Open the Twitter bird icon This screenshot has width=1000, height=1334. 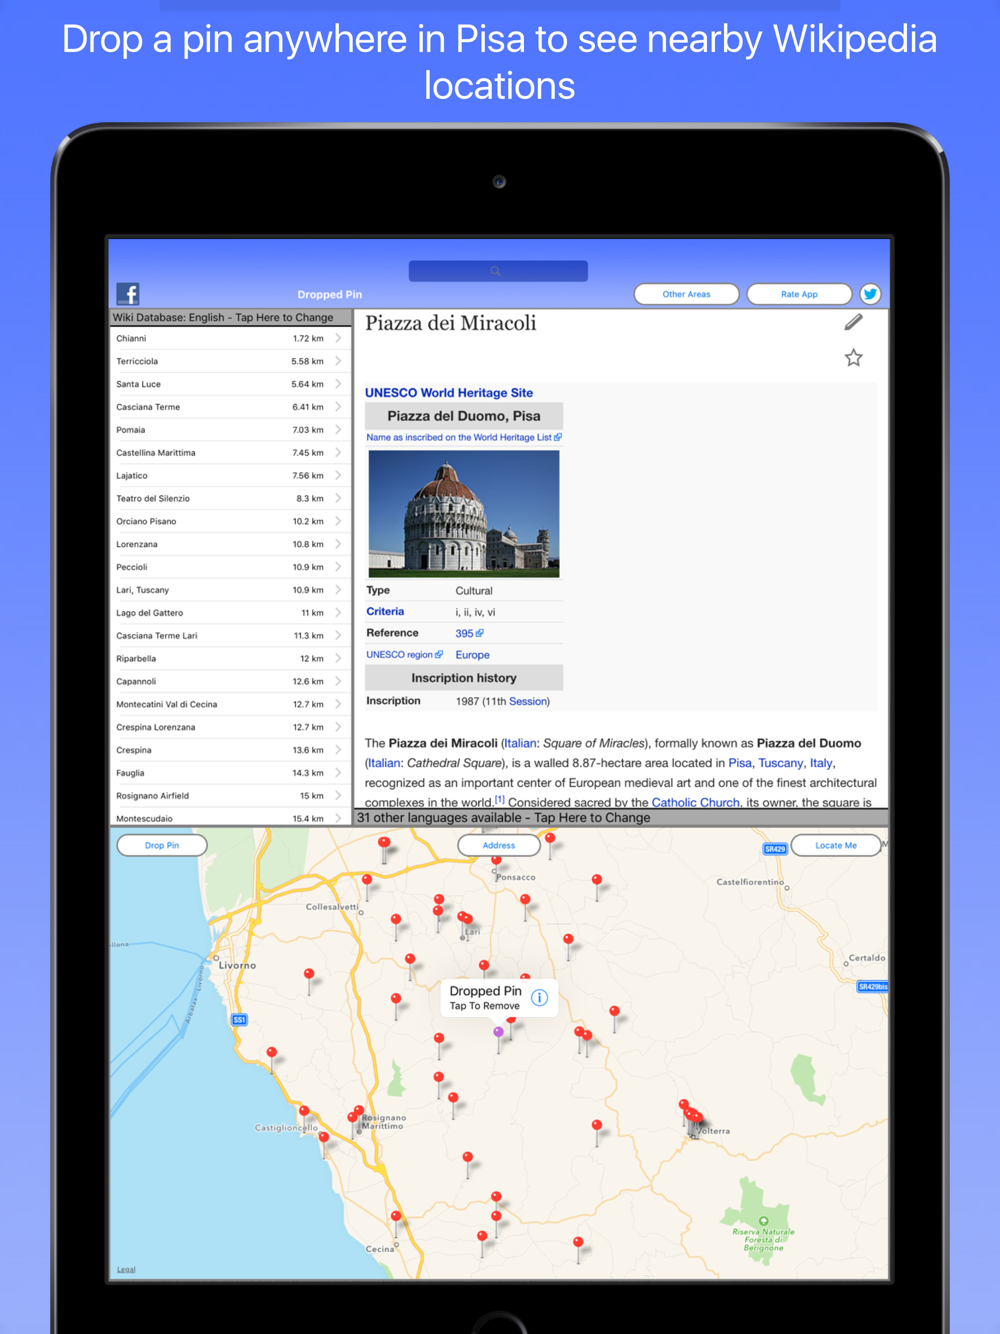click(870, 294)
